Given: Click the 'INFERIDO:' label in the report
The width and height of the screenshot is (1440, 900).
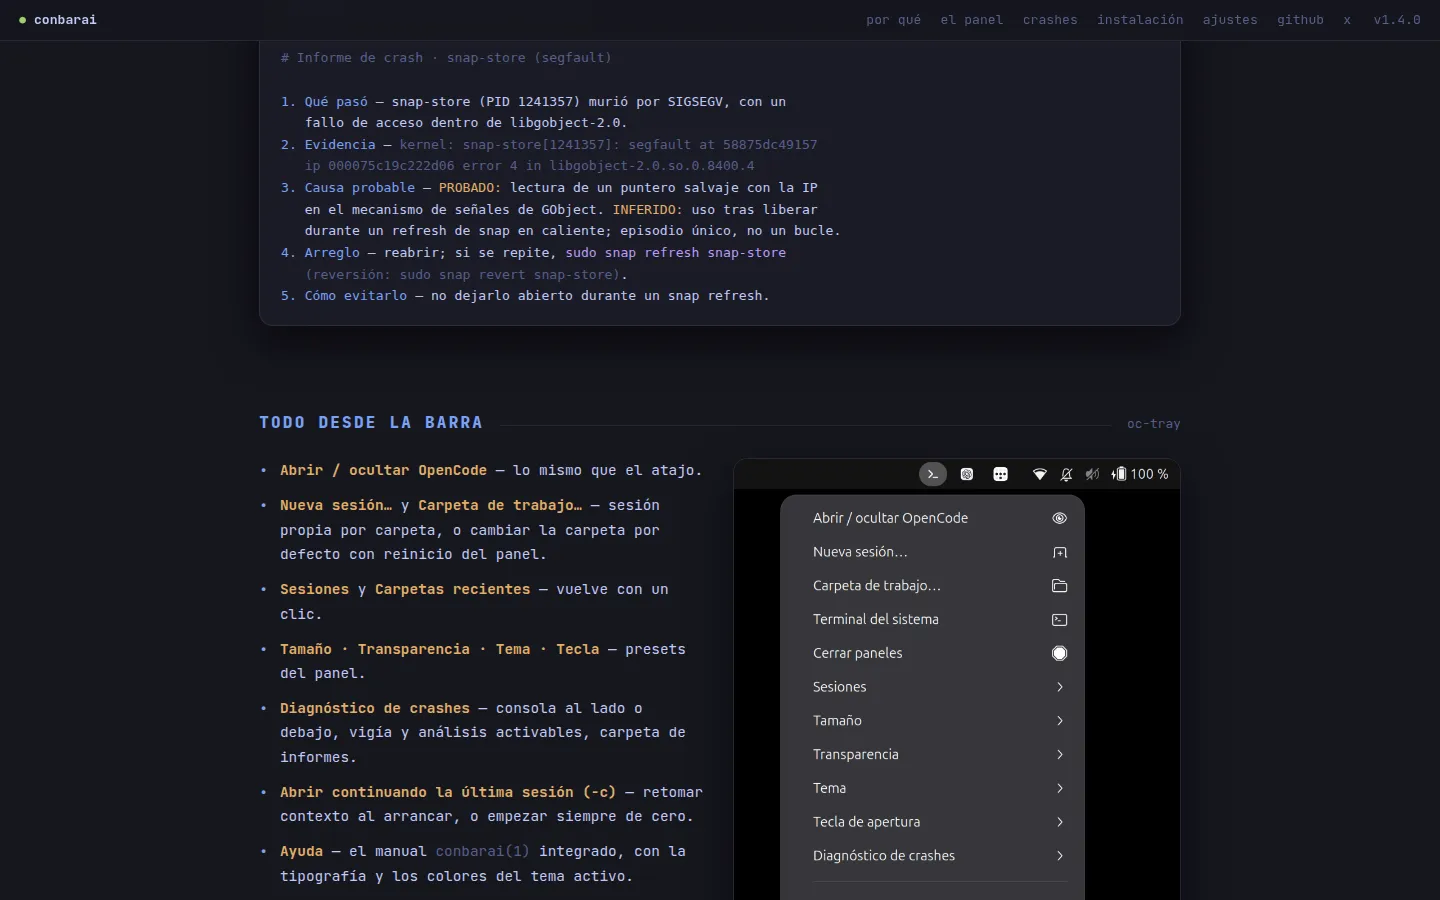Looking at the screenshot, I should pos(648,210).
